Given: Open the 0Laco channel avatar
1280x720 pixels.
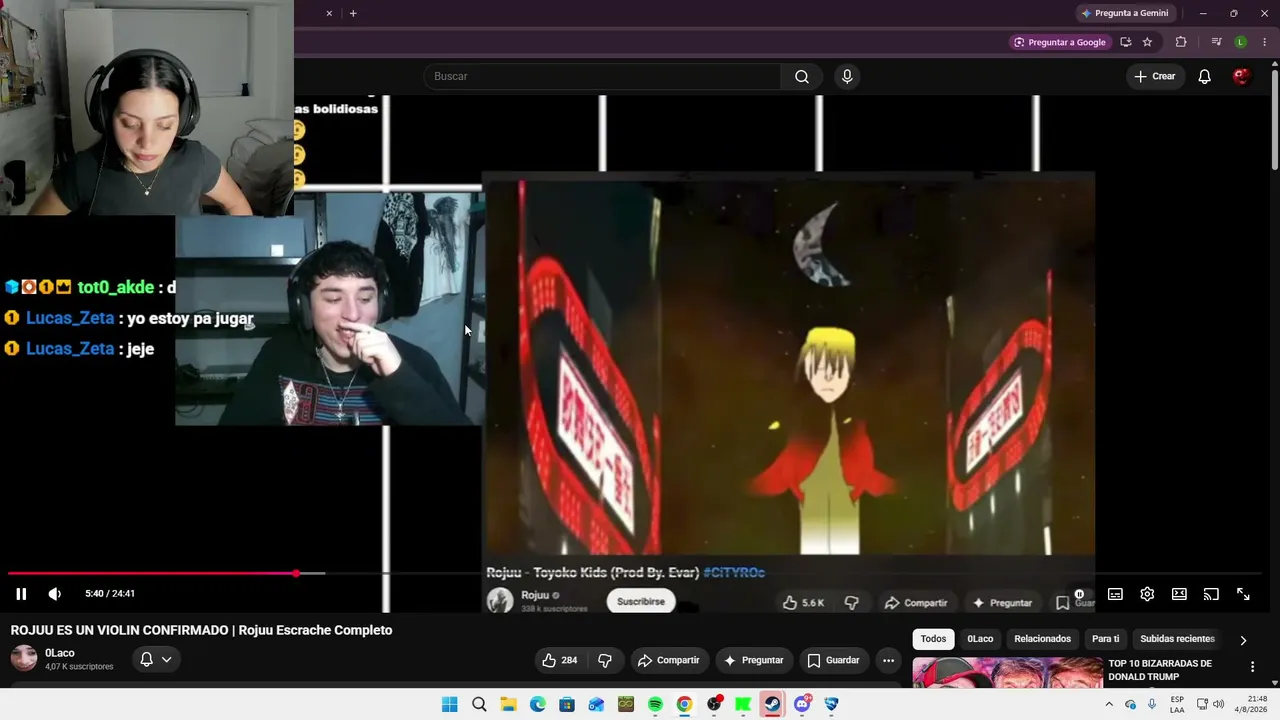Looking at the screenshot, I should [24, 658].
